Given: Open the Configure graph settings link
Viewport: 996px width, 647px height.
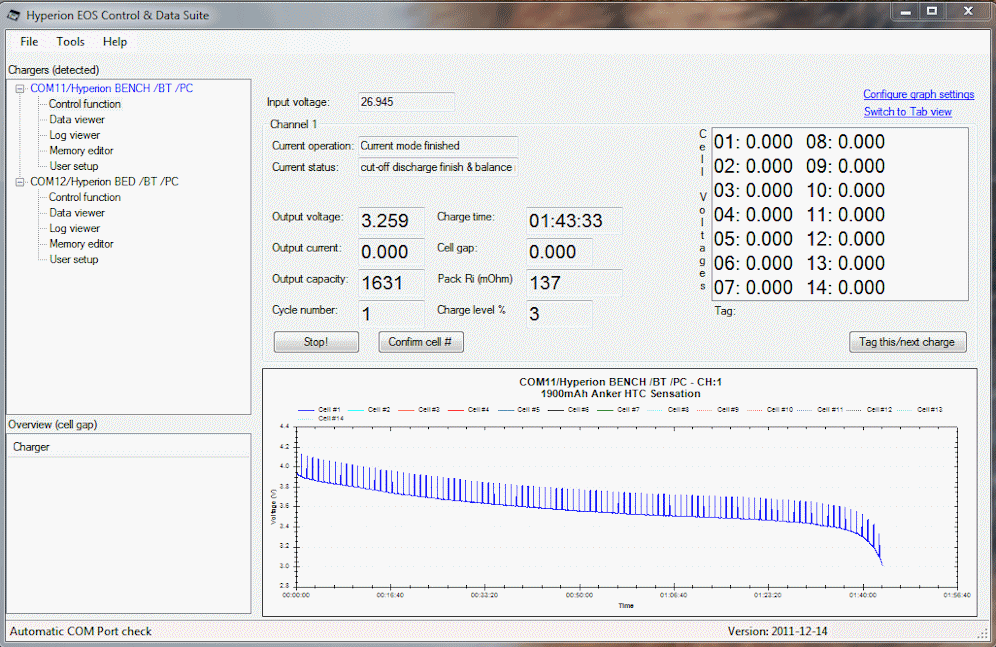Looking at the screenshot, I should point(918,94).
